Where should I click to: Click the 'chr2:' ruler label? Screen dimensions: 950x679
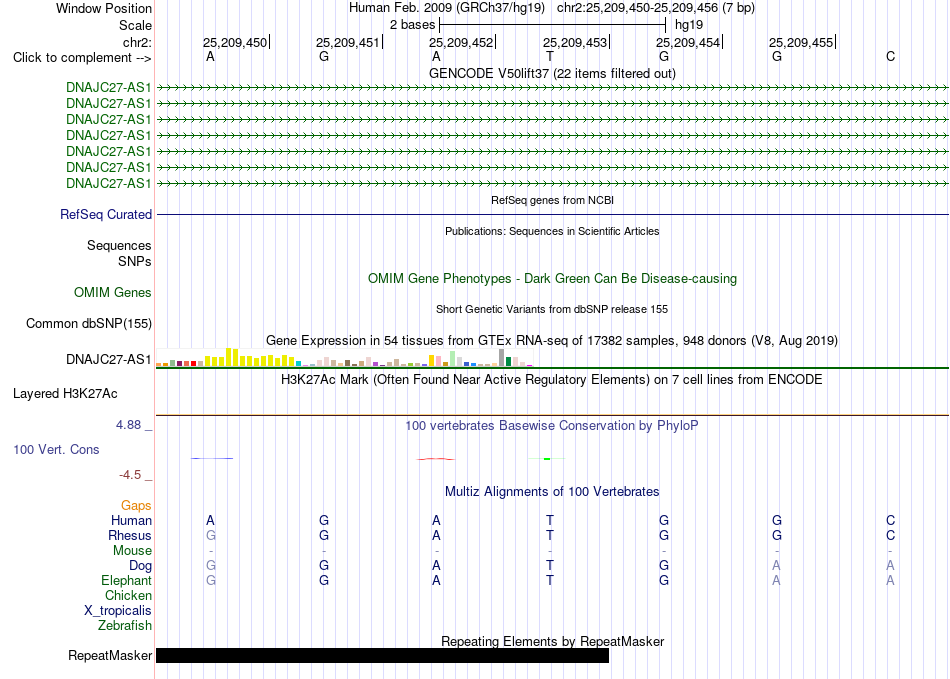click(137, 42)
